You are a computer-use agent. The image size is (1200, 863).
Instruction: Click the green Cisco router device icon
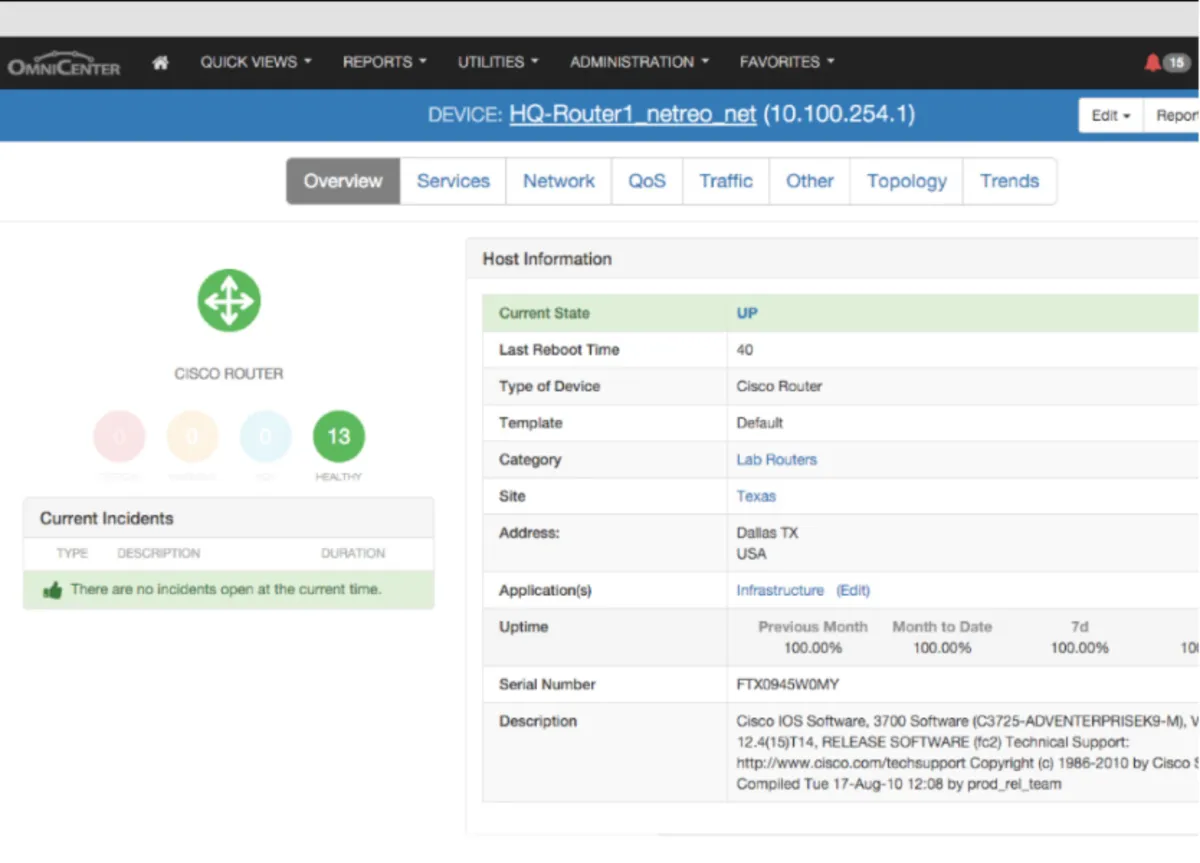pos(229,300)
